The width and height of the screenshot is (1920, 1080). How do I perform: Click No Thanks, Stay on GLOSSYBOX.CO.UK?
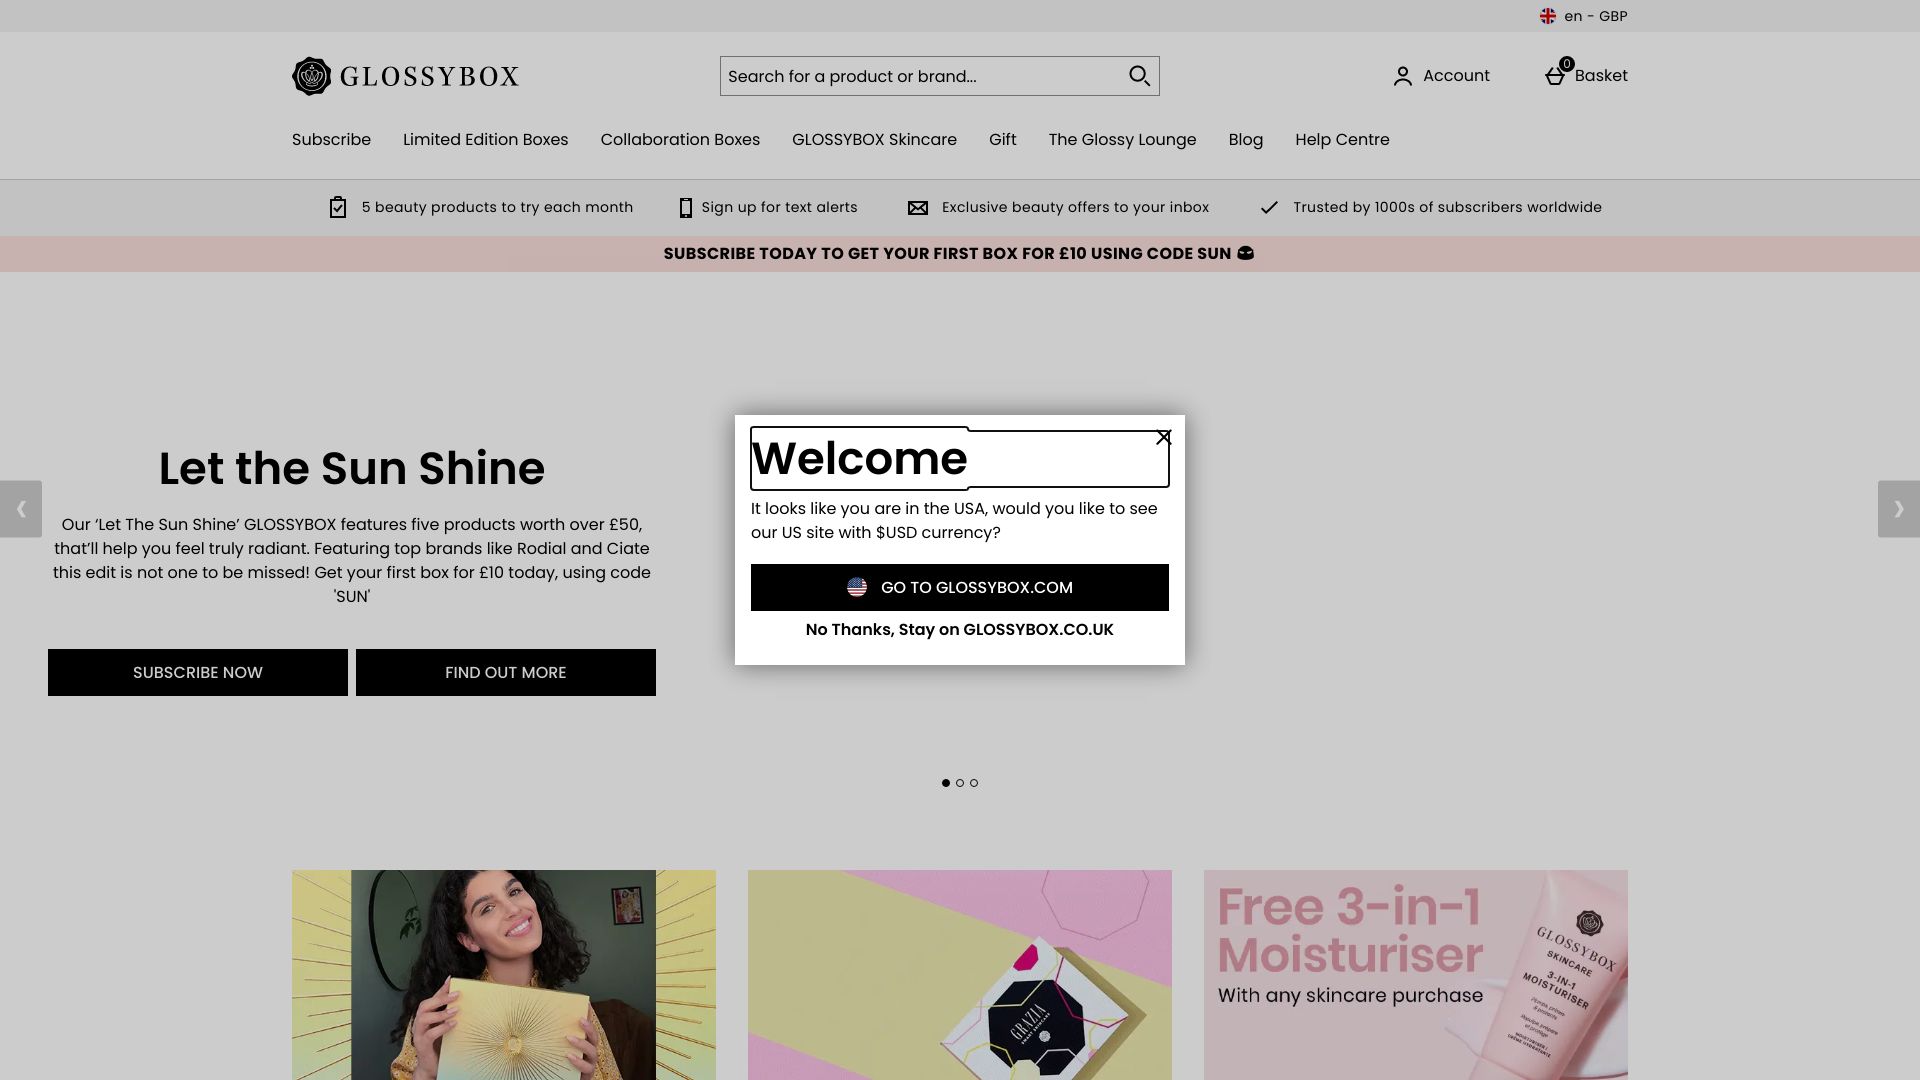pos(959,630)
